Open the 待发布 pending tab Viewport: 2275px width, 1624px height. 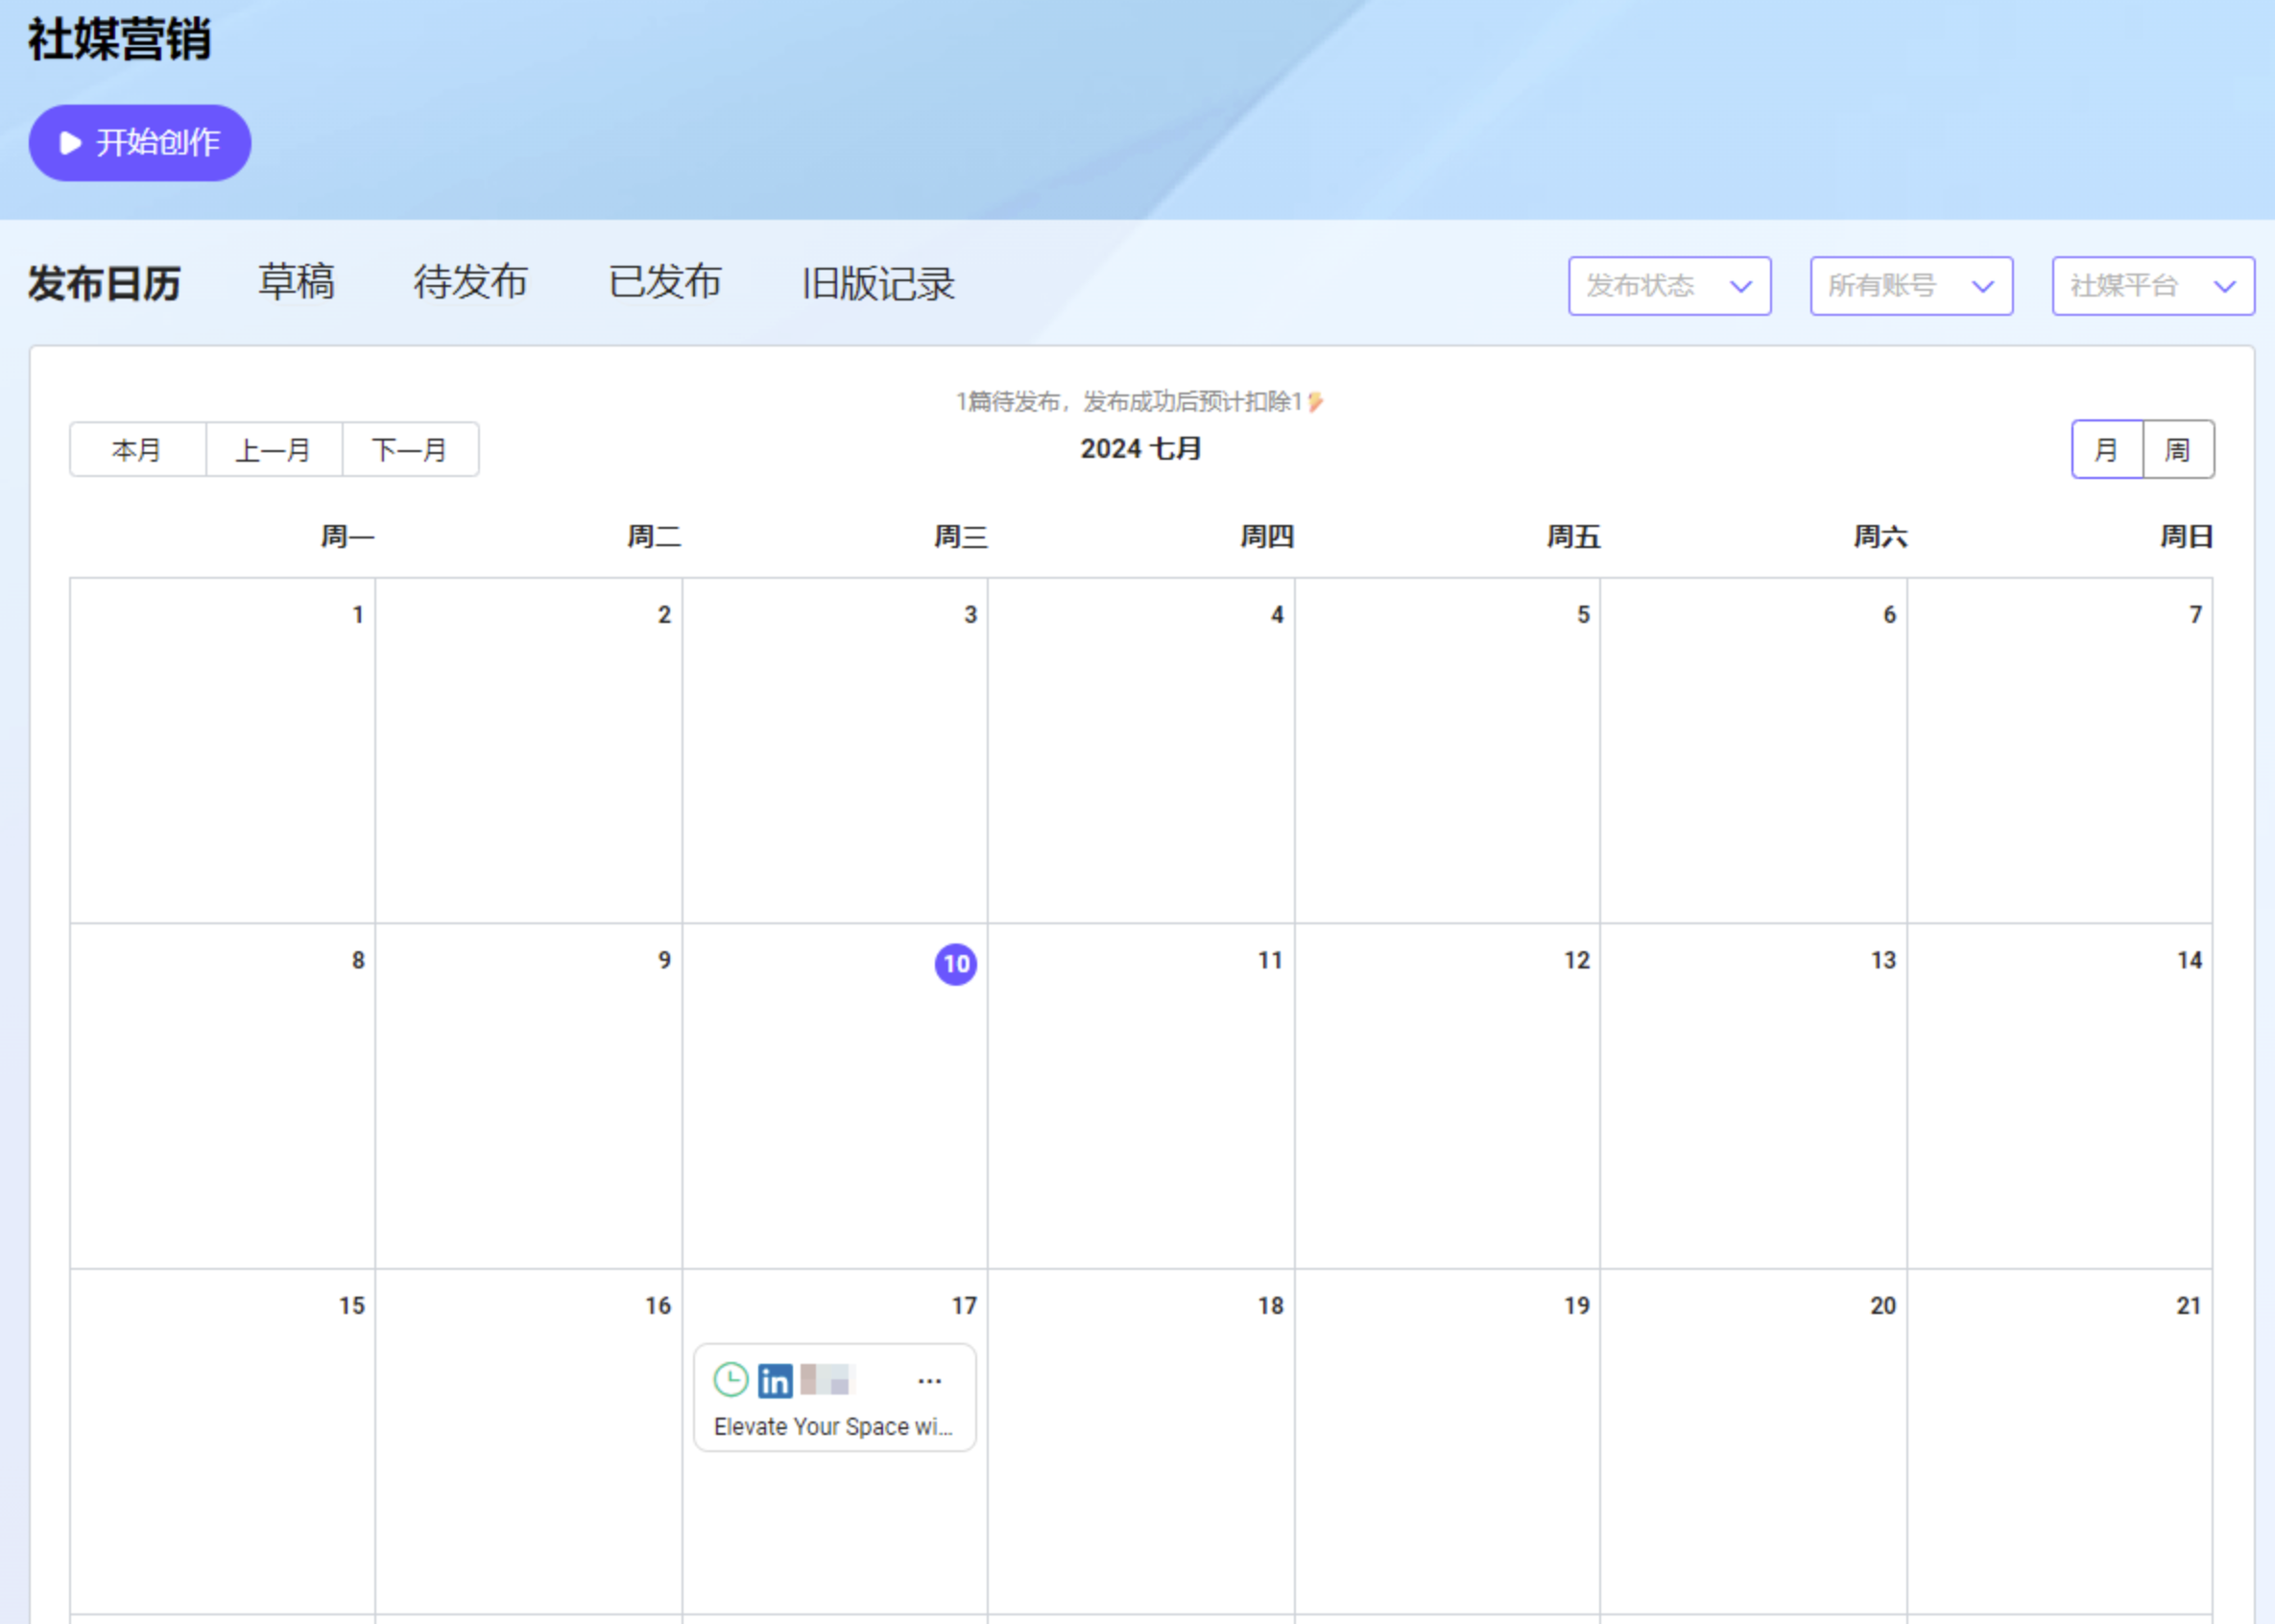point(471,282)
